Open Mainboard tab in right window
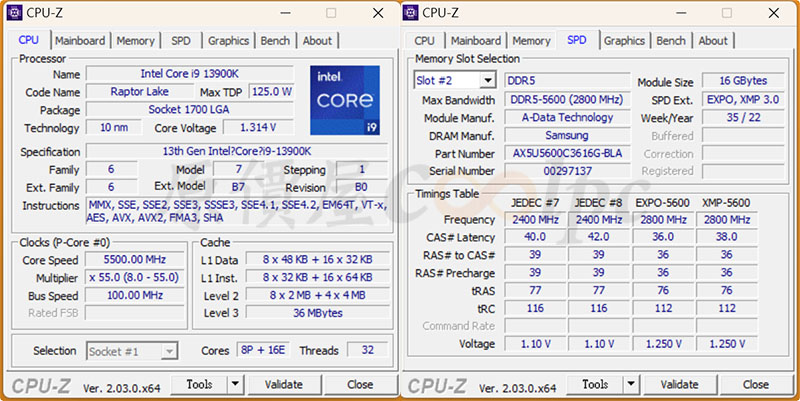 [x=476, y=41]
